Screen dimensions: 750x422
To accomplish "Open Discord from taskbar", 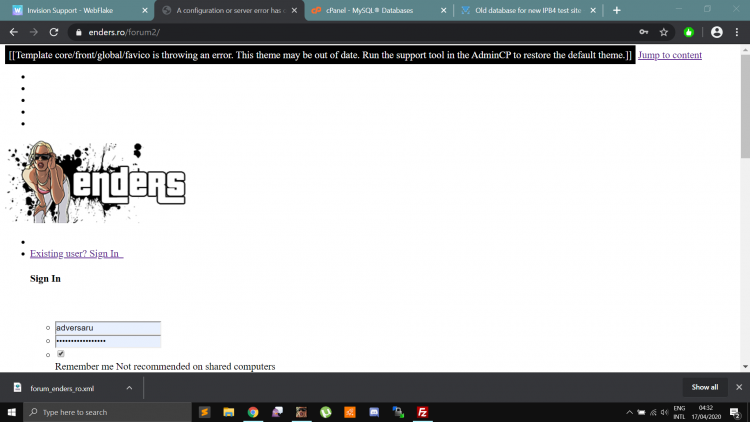I will (374, 412).
